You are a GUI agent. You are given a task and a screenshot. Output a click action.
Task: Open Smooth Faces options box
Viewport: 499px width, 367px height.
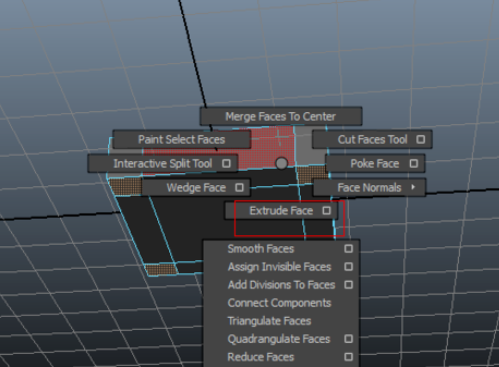(x=348, y=249)
